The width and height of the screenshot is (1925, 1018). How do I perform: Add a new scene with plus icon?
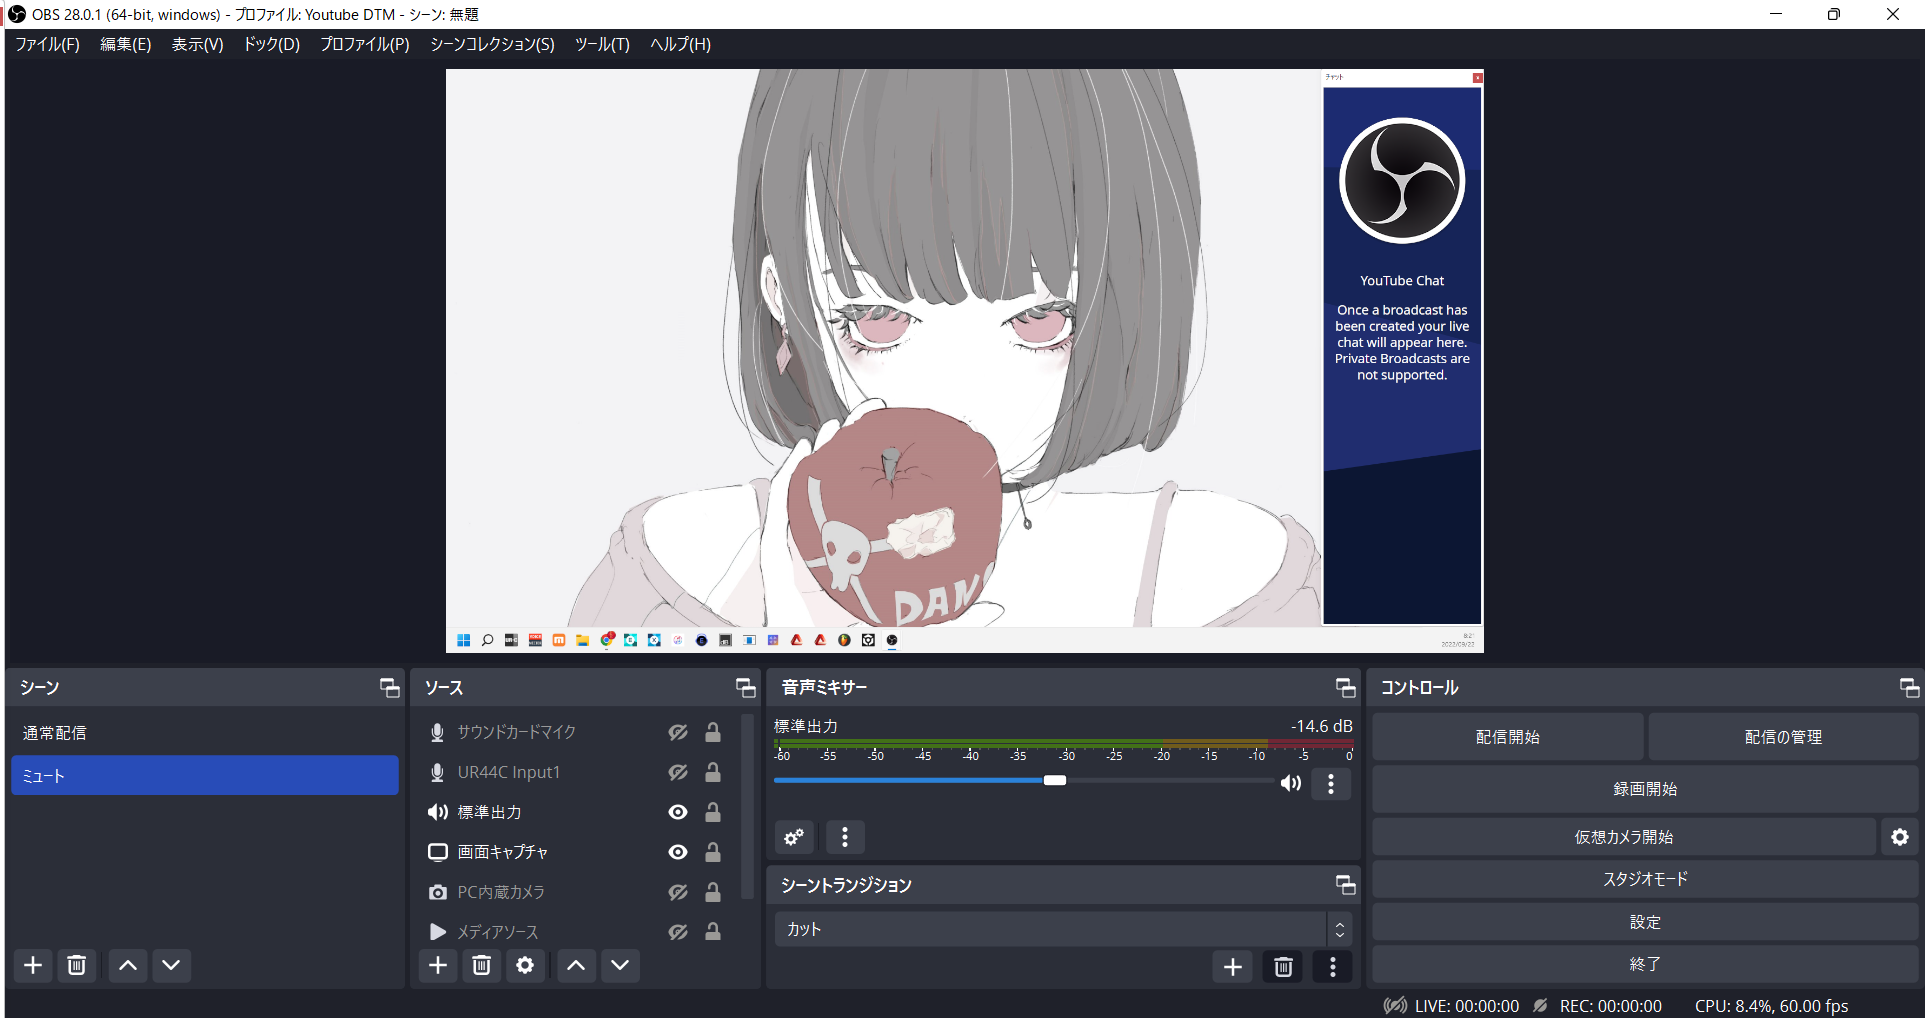pyautogui.click(x=33, y=965)
